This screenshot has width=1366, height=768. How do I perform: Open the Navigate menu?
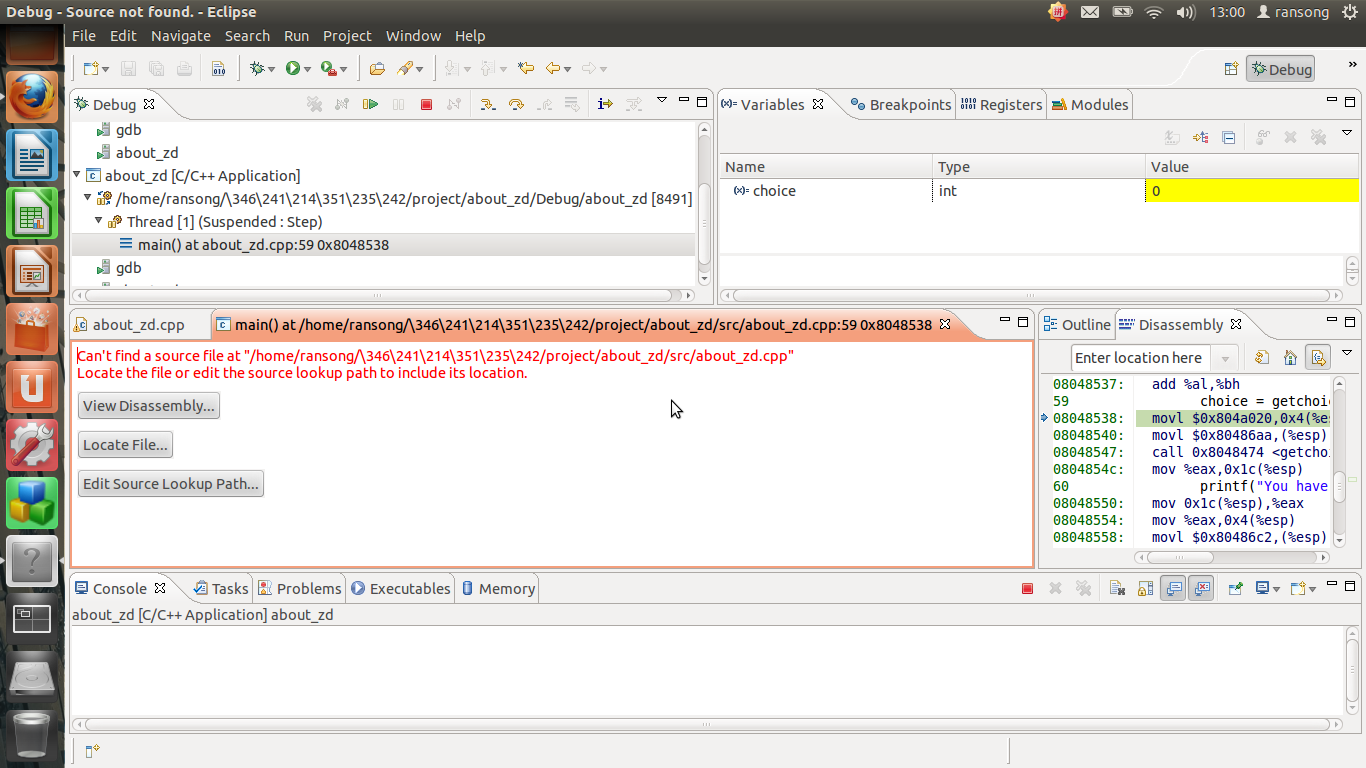181,36
